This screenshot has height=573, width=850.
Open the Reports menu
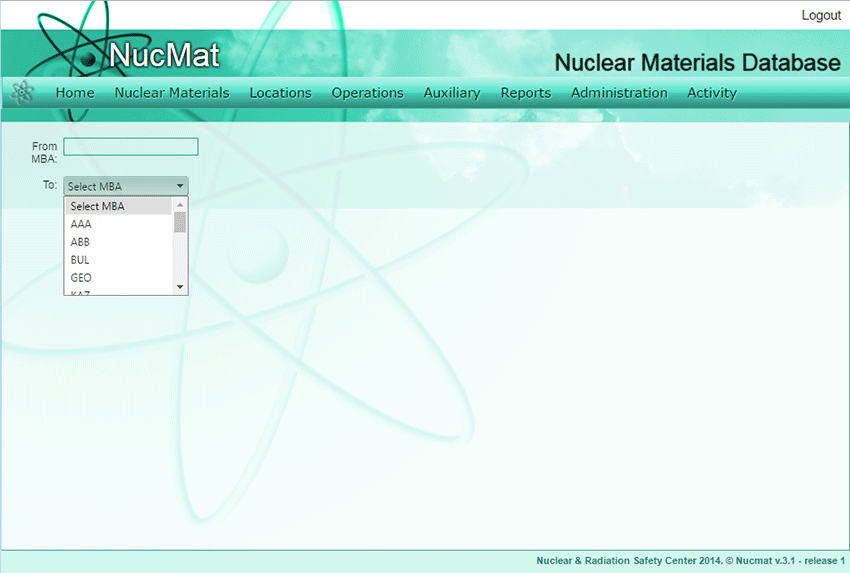tap(526, 93)
